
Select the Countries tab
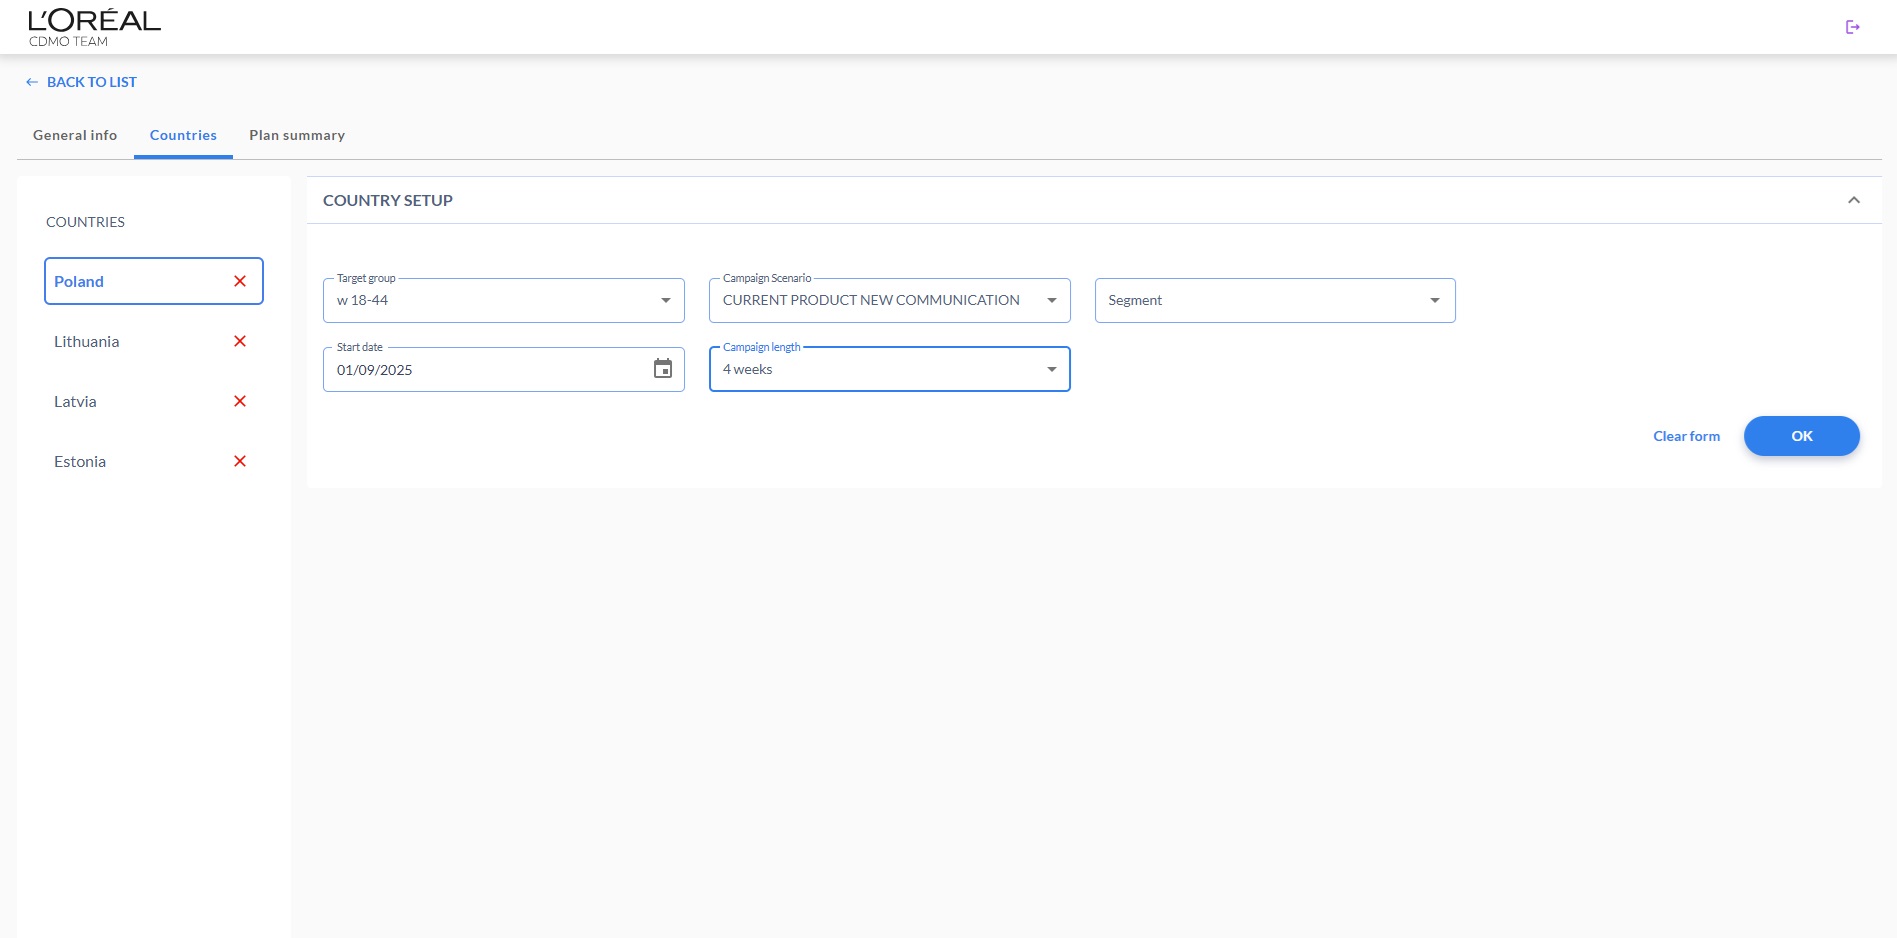[183, 135]
